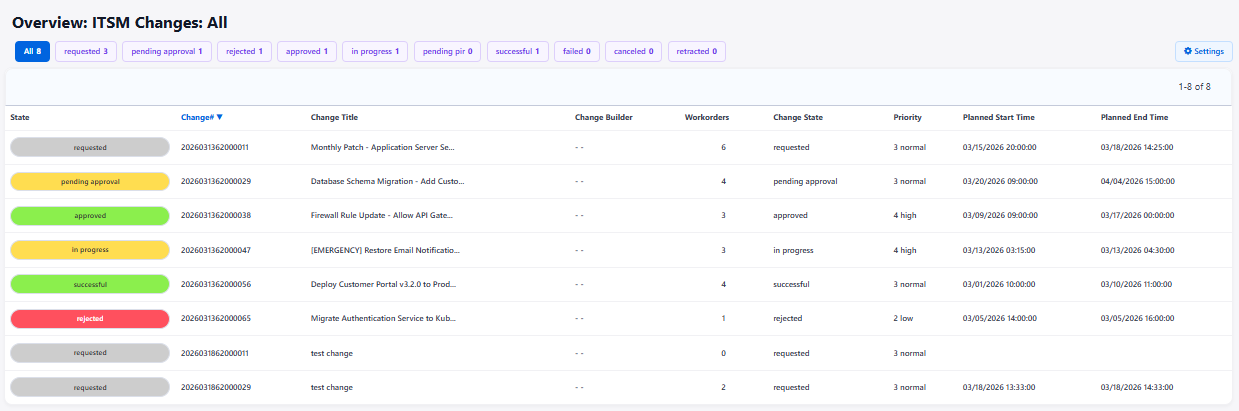
Task: Click planned end '03/17/2026 00:00:00'
Action: pos(1137,215)
